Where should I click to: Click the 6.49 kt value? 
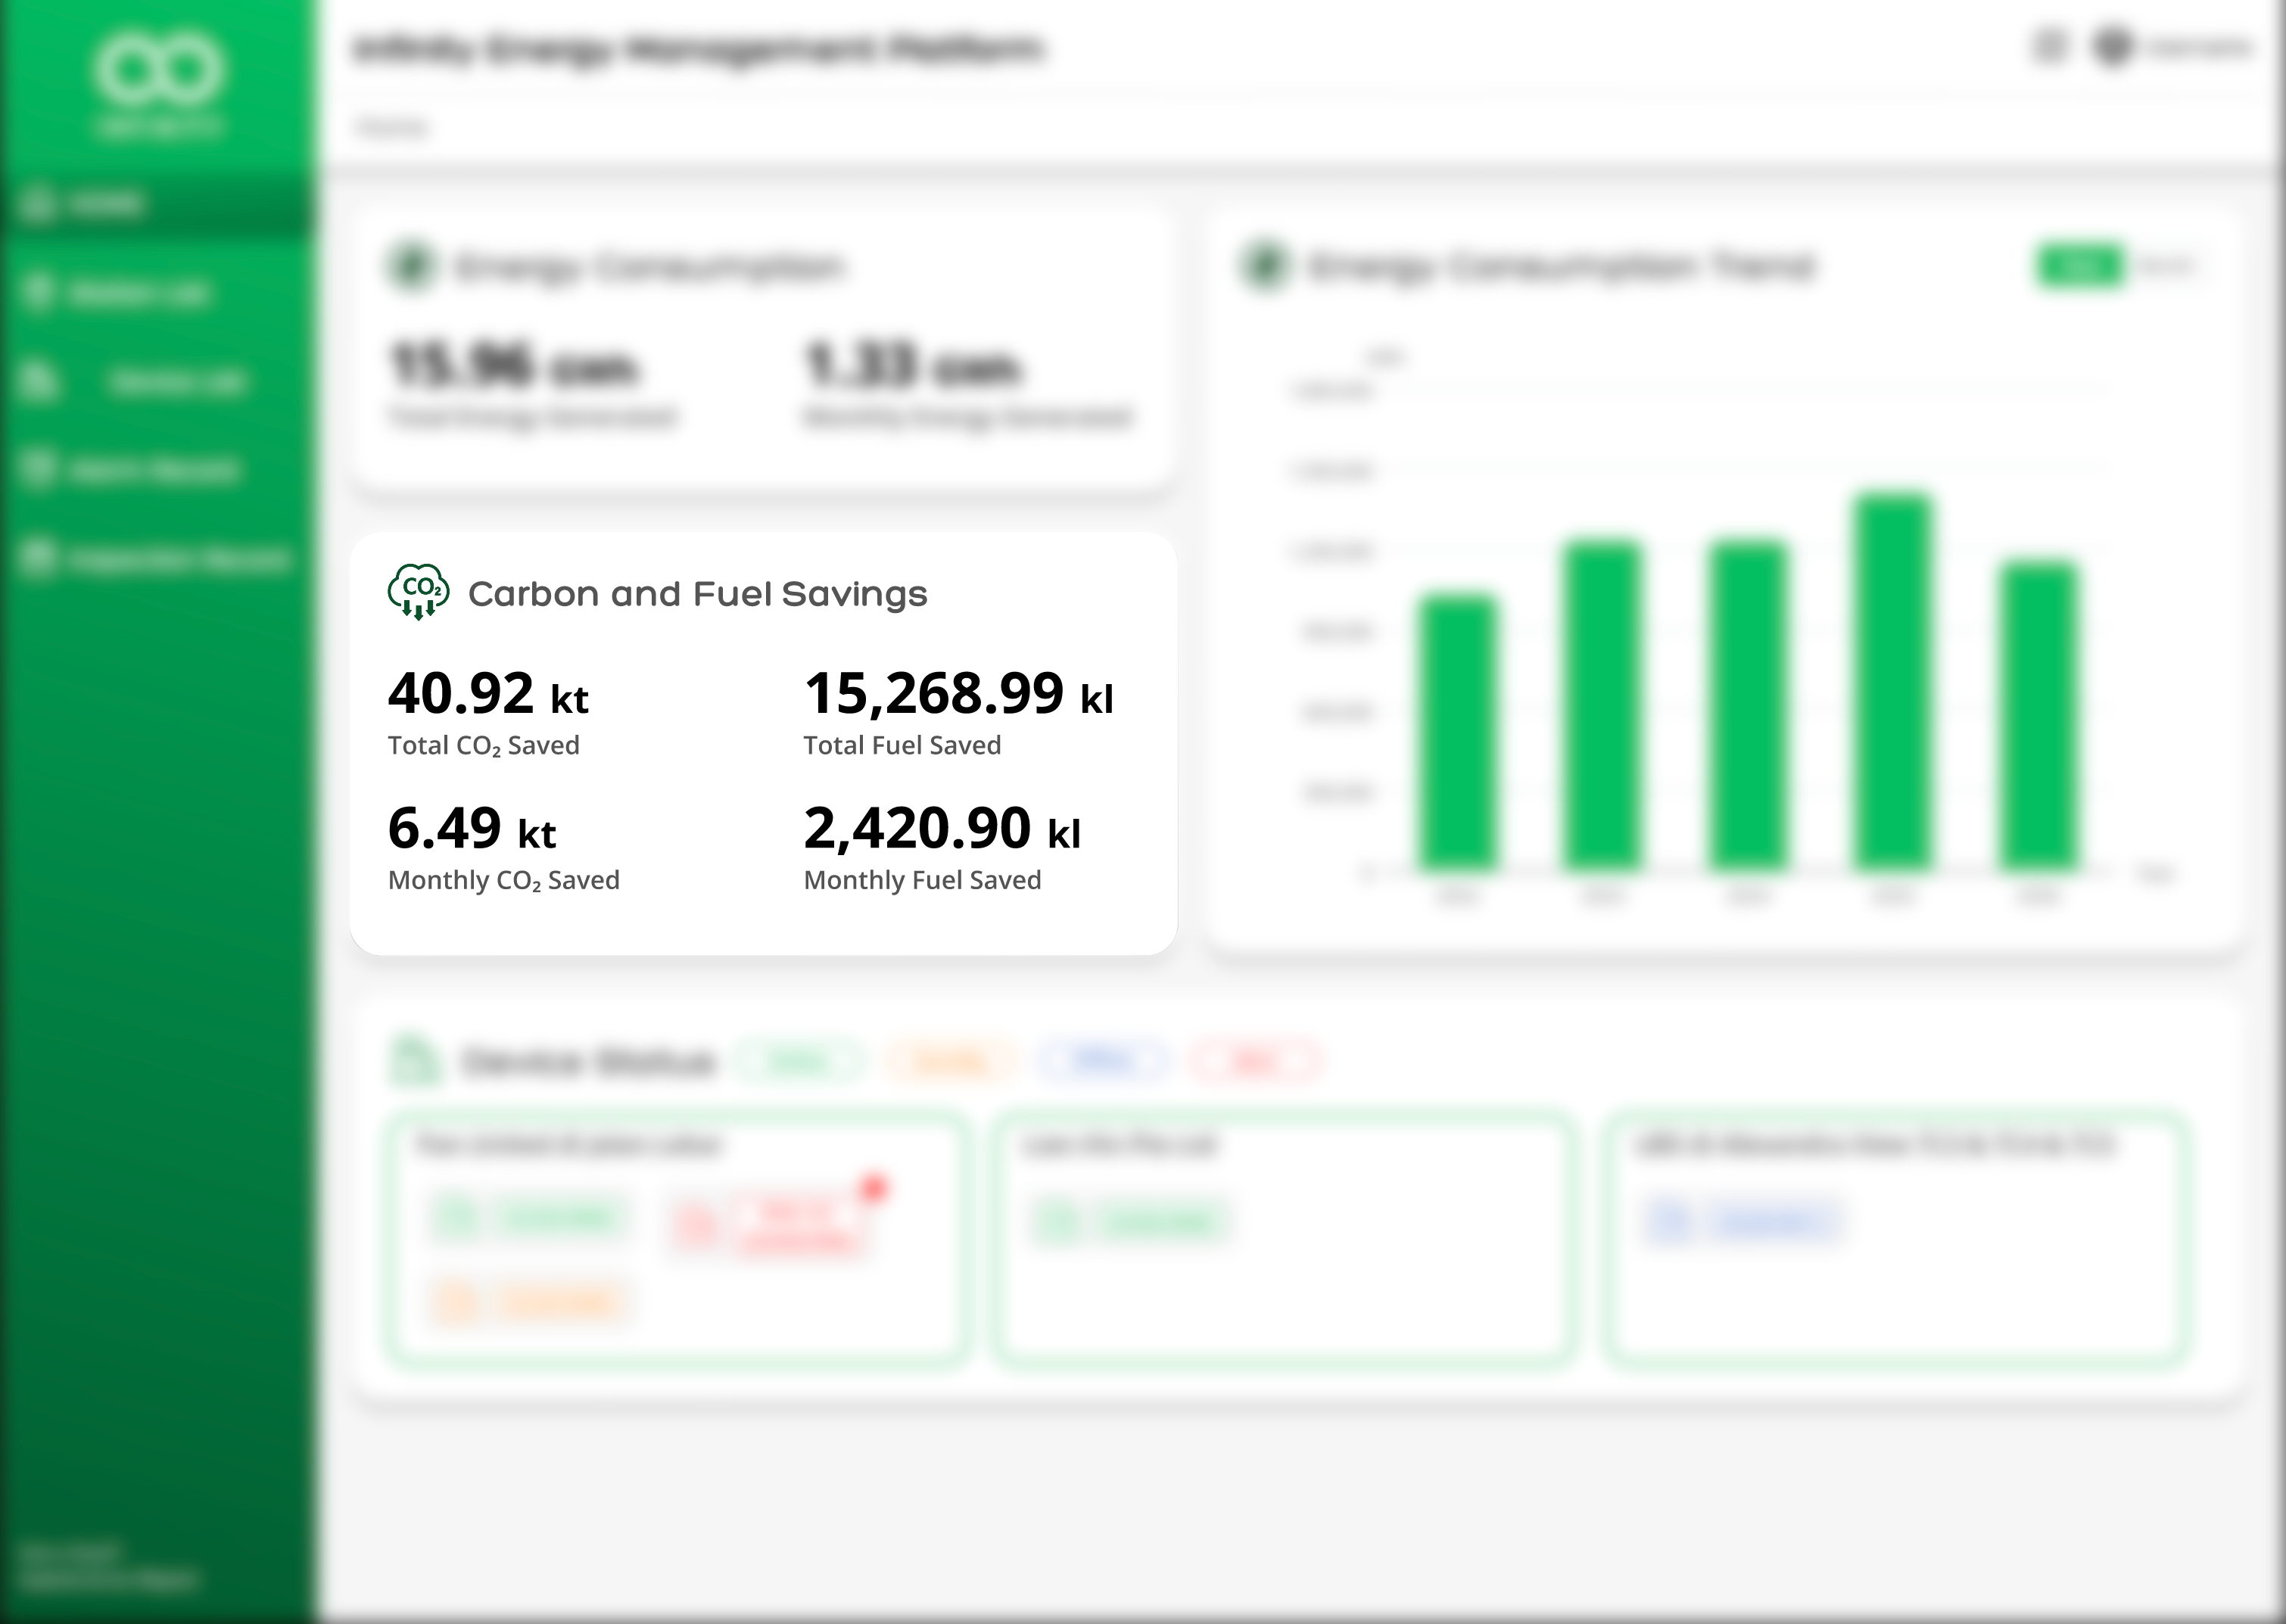tap(472, 829)
